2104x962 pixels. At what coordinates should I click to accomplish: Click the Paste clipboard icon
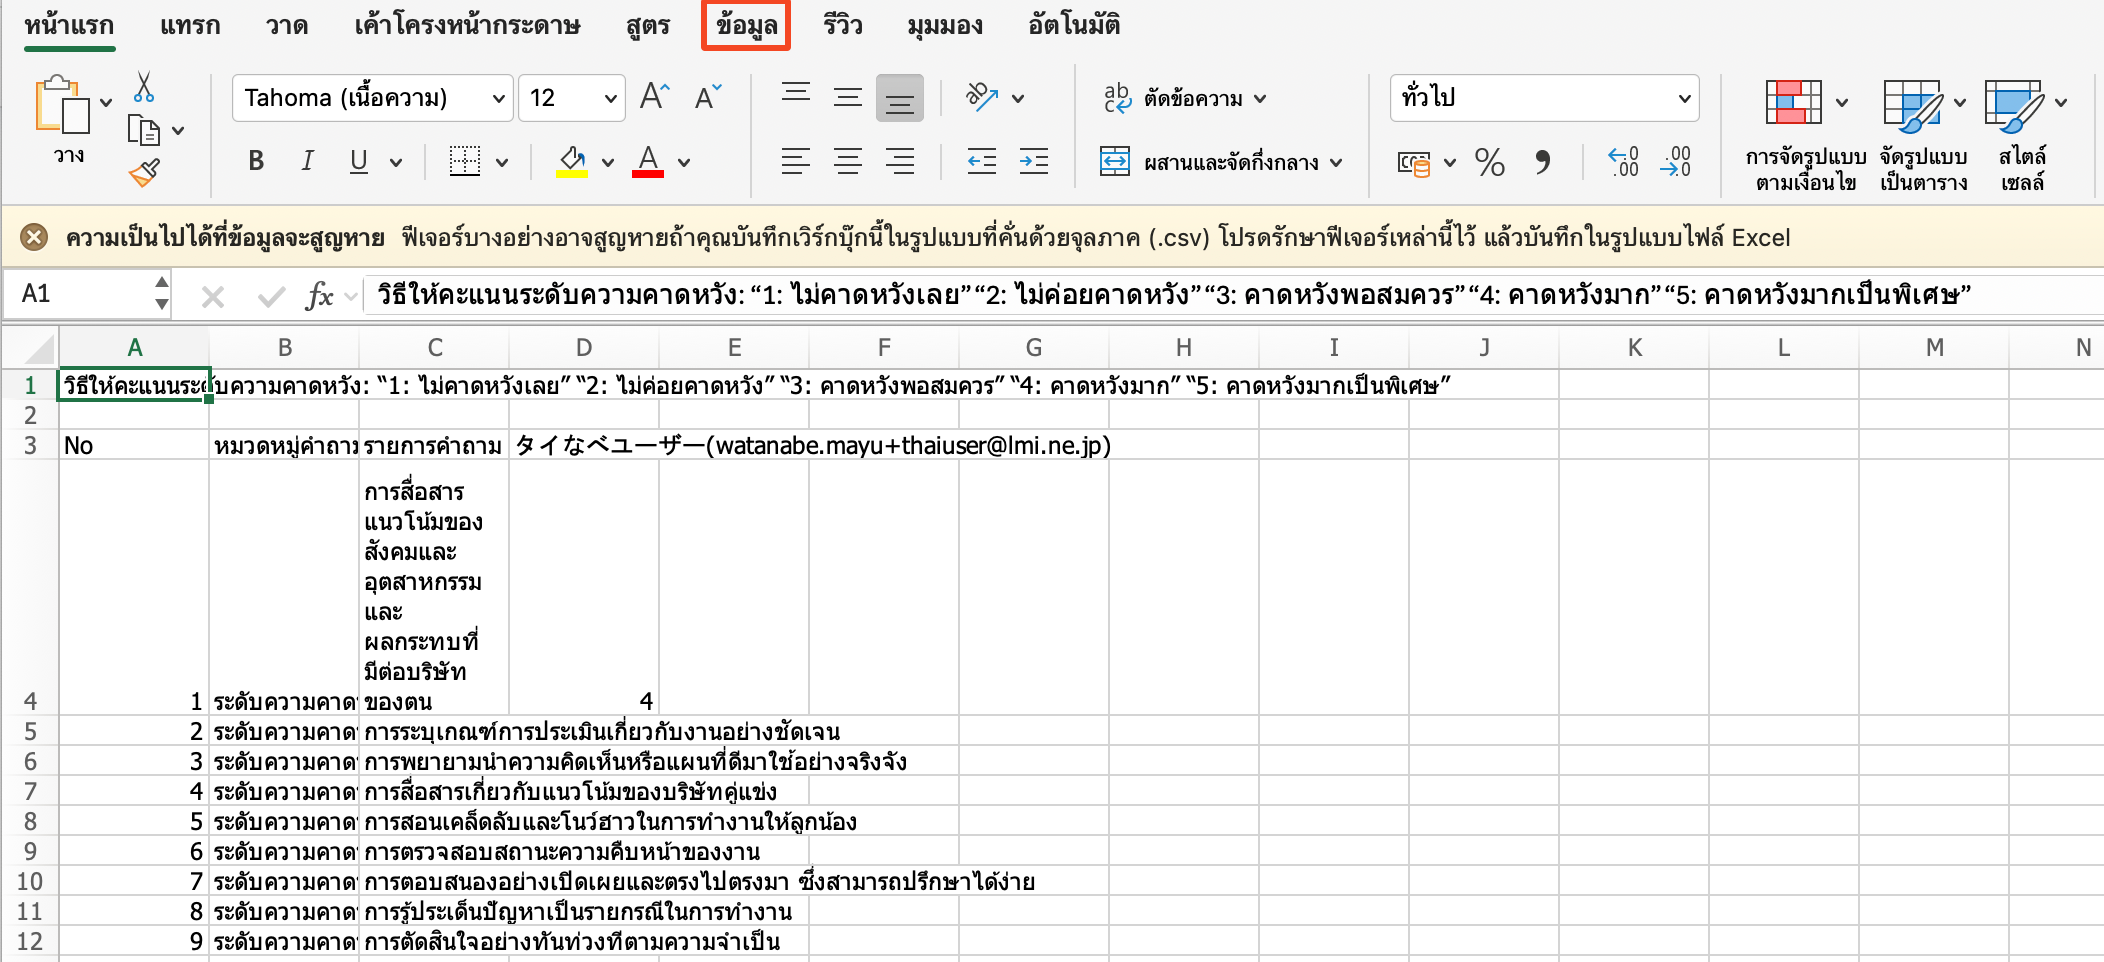coord(62,104)
